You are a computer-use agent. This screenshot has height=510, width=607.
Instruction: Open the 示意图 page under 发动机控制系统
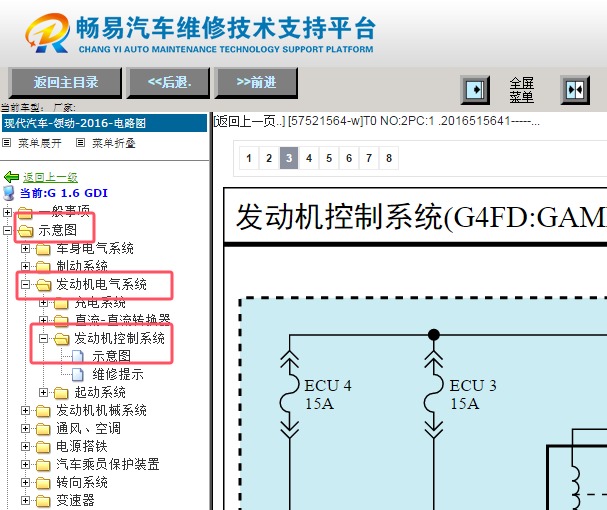coord(111,356)
